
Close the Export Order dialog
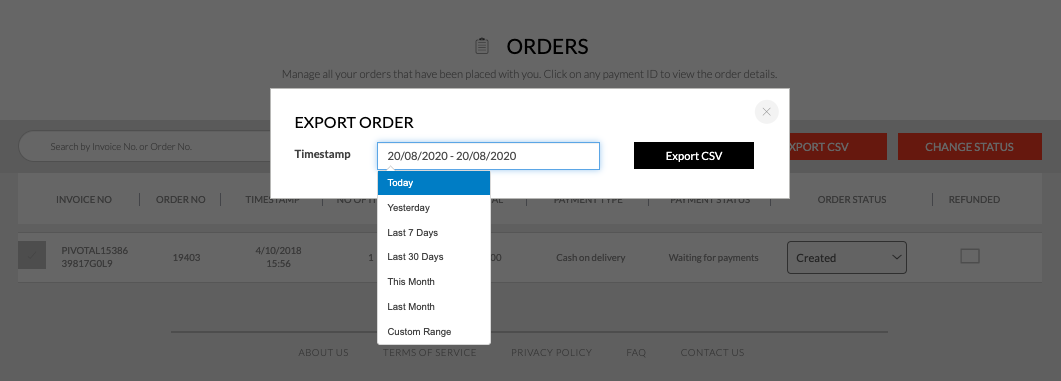[x=766, y=112]
